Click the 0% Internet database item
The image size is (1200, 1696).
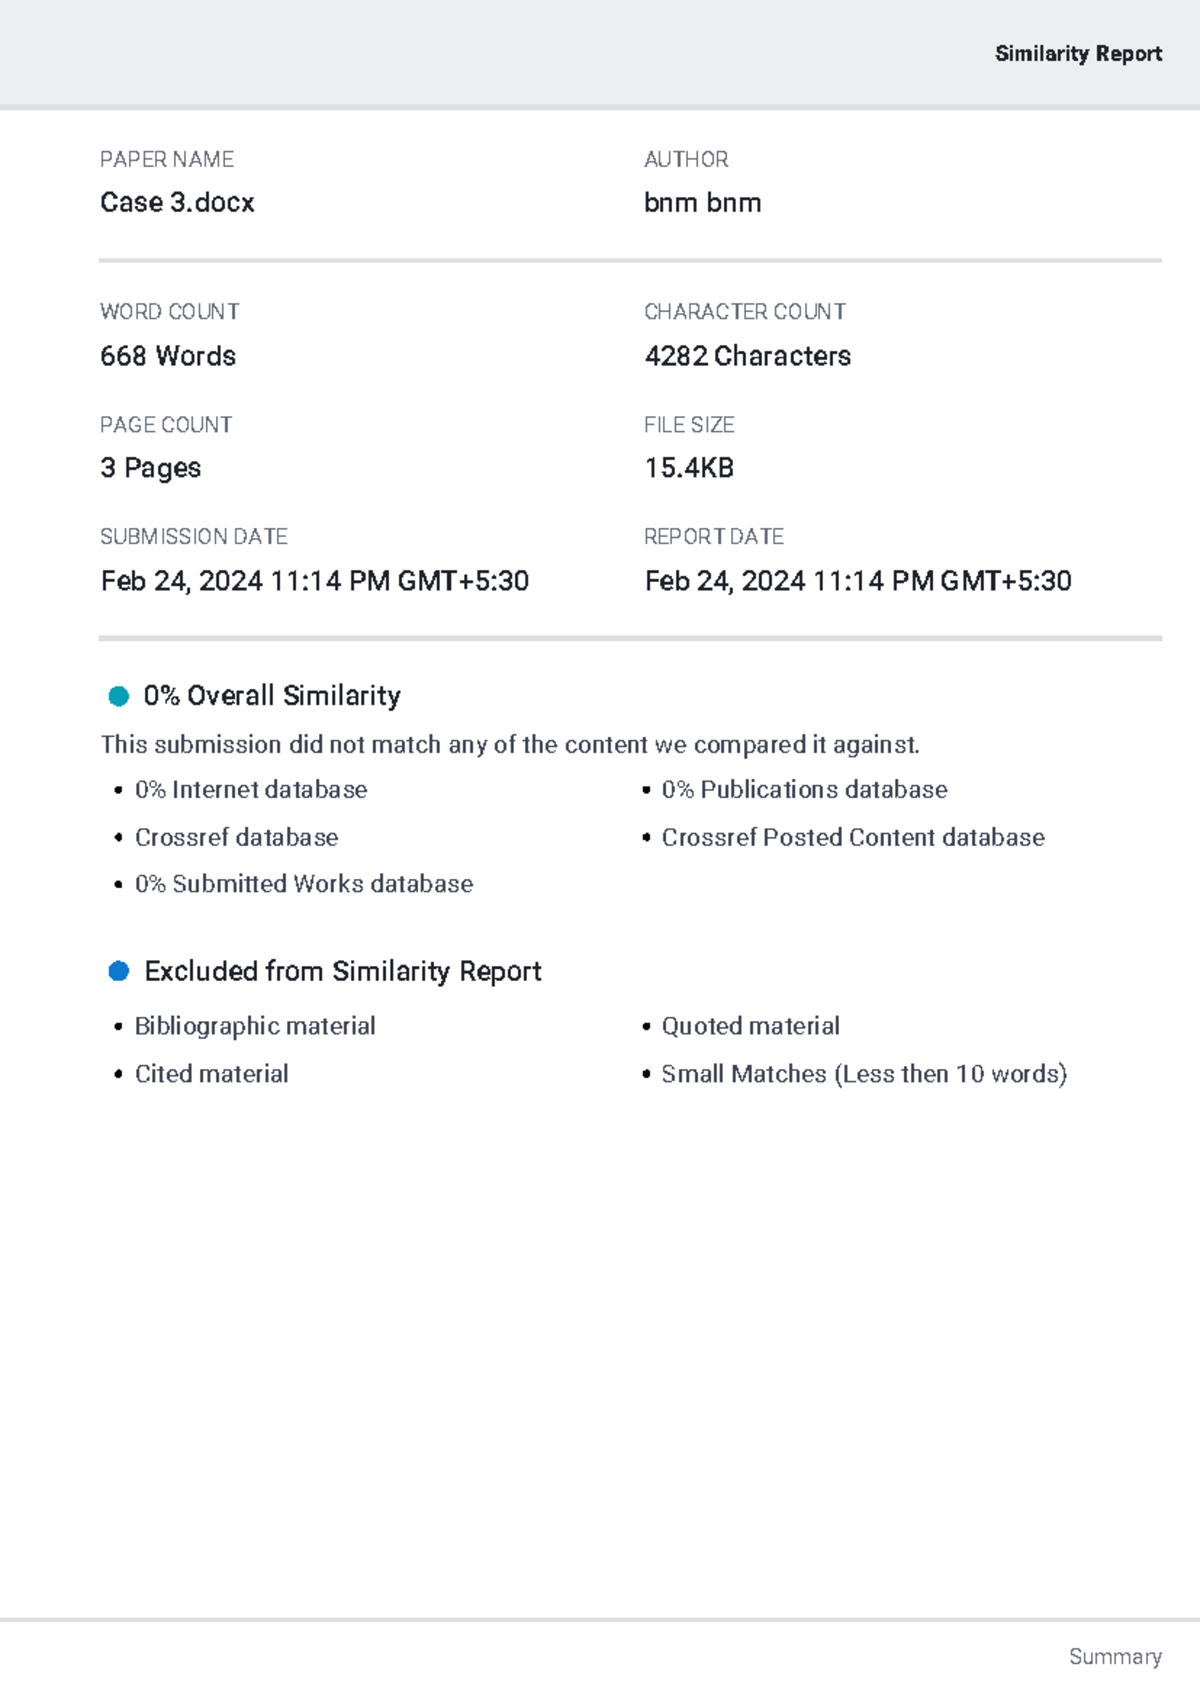pos(251,790)
